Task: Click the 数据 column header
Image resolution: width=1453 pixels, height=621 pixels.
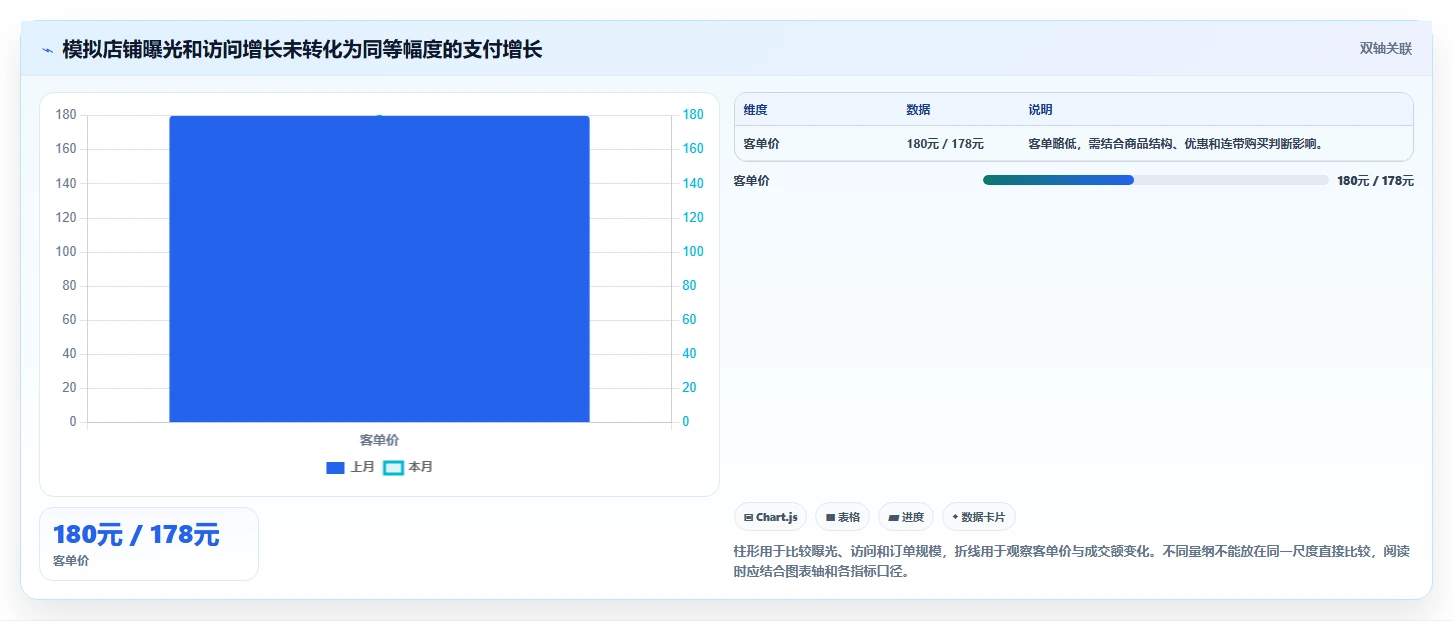Action: click(918, 110)
